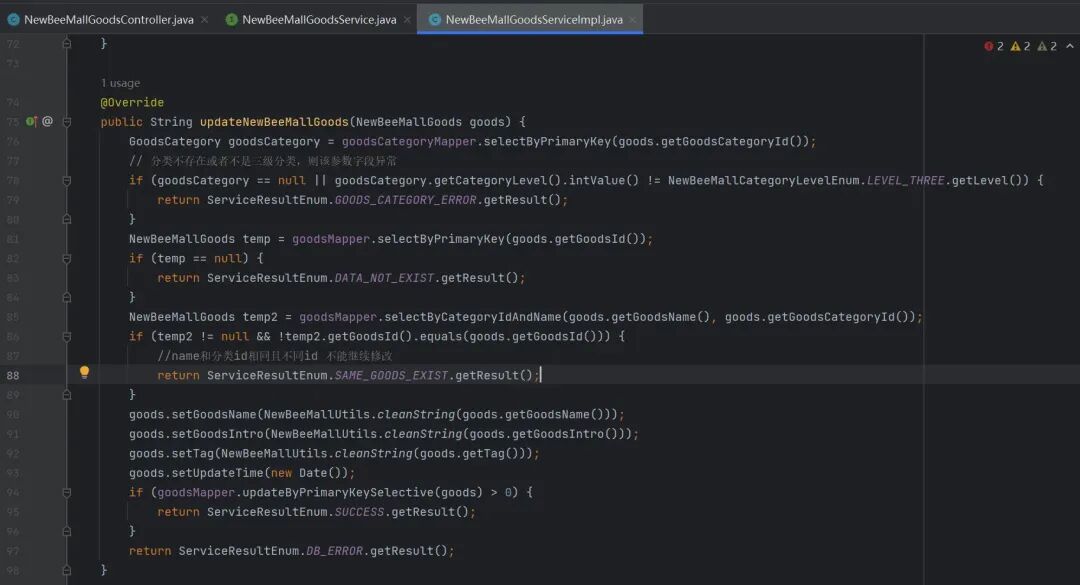This screenshot has height=585, width=1080.
Task: Click the GoodsCategory type on line 76
Action: pyautogui.click(x=174, y=141)
